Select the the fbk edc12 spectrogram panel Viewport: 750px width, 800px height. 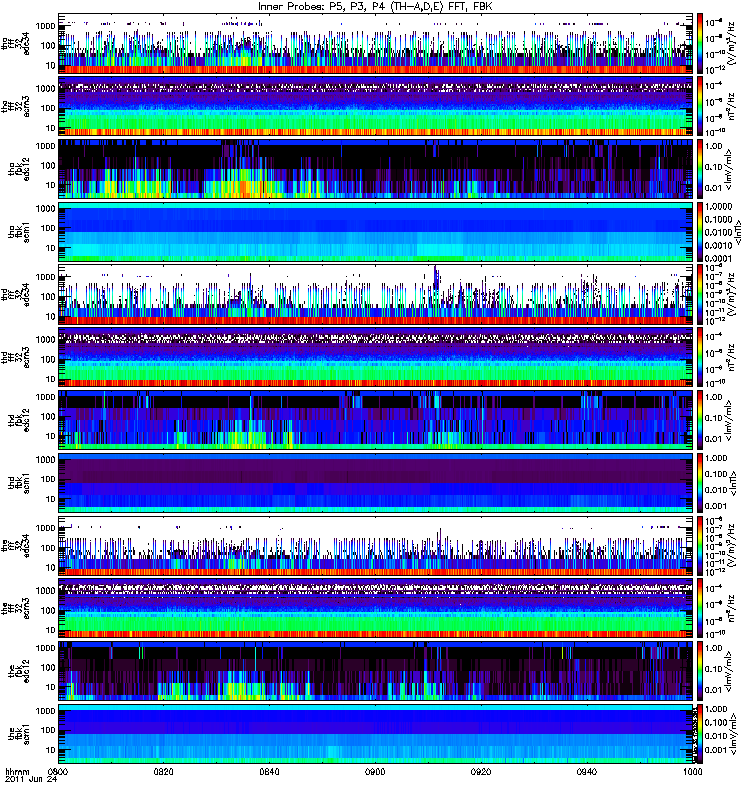coord(376,671)
